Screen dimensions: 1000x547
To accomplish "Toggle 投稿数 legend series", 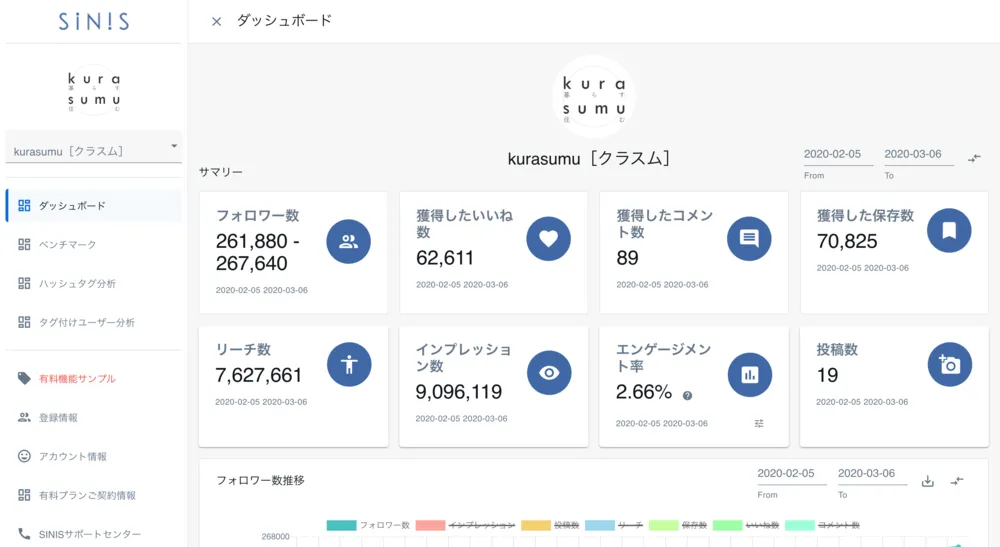I will (550, 525).
